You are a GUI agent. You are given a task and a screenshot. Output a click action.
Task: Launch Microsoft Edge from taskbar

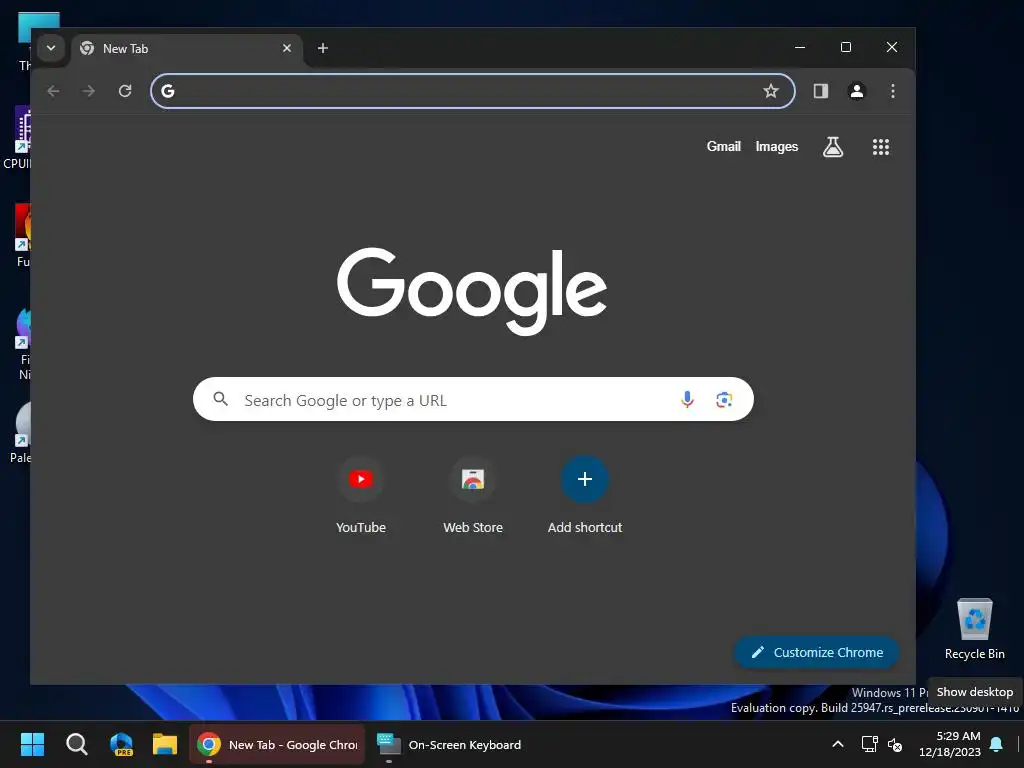pyautogui.click(x=121, y=744)
